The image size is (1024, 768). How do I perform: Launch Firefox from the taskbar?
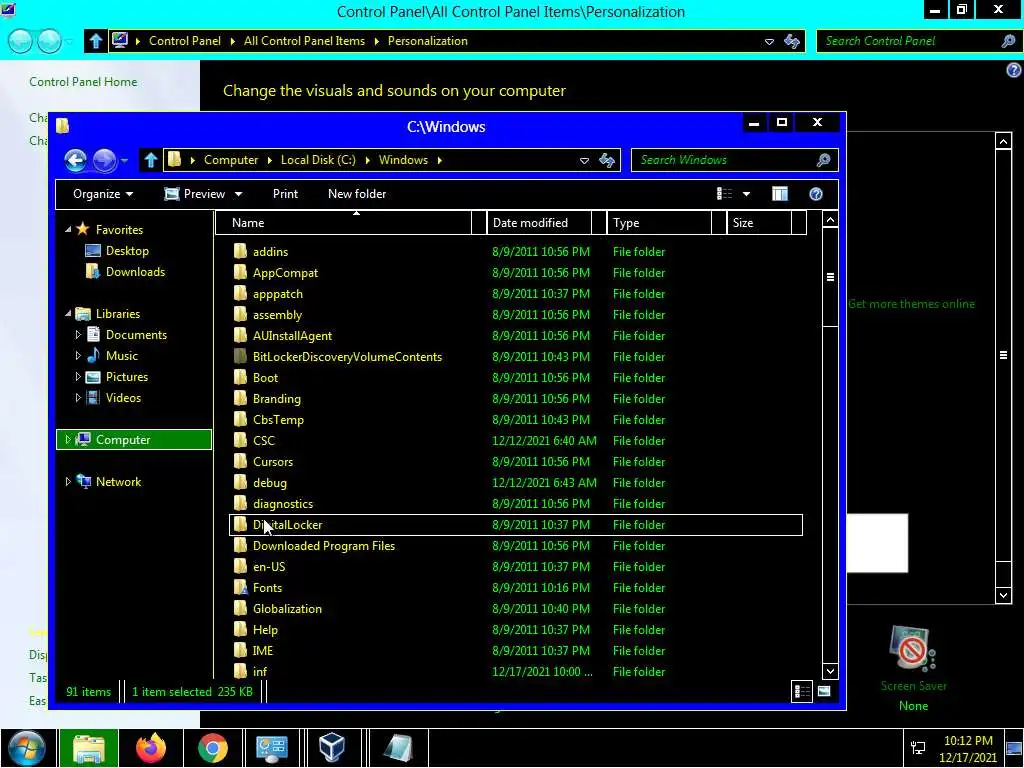[x=151, y=748]
